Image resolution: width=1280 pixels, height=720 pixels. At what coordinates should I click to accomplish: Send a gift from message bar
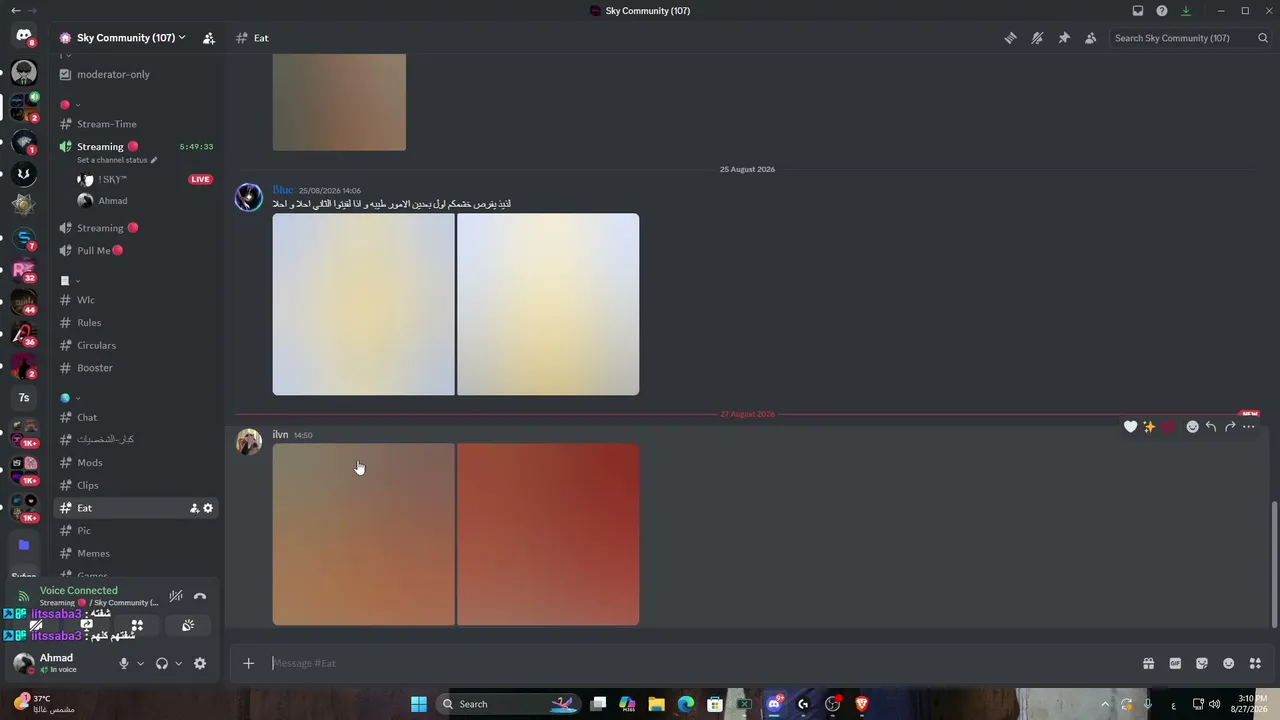(1148, 663)
